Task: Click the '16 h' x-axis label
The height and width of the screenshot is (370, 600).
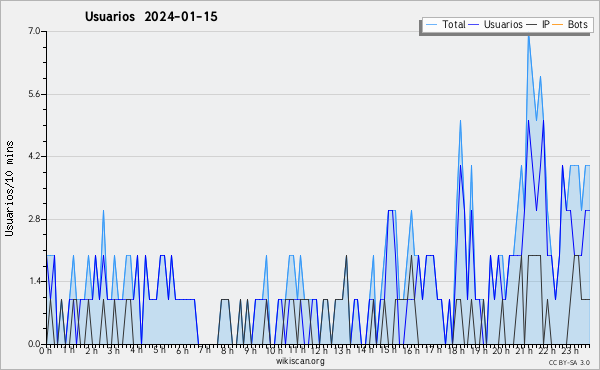Action: (411, 350)
